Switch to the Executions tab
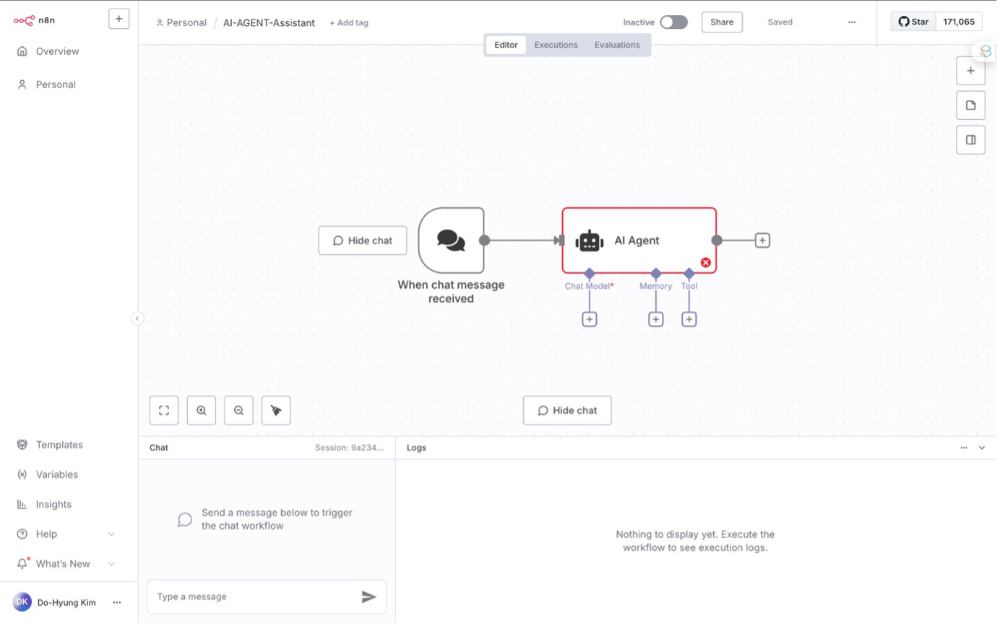This screenshot has height=626, width=1000. click(x=556, y=45)
